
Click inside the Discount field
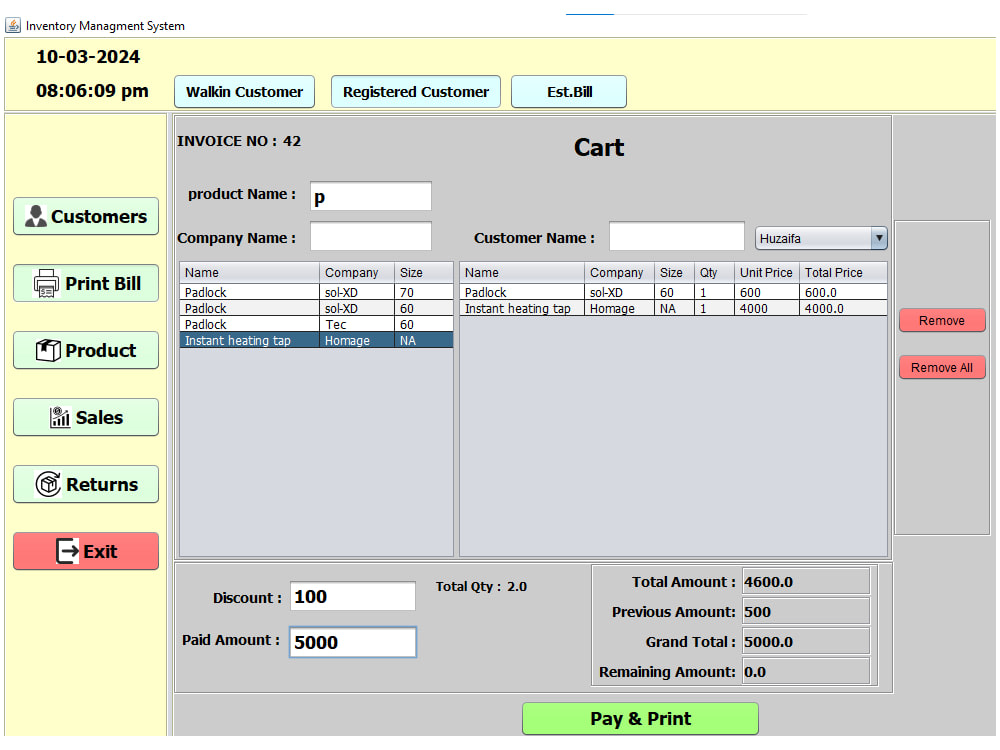point(352,595)
